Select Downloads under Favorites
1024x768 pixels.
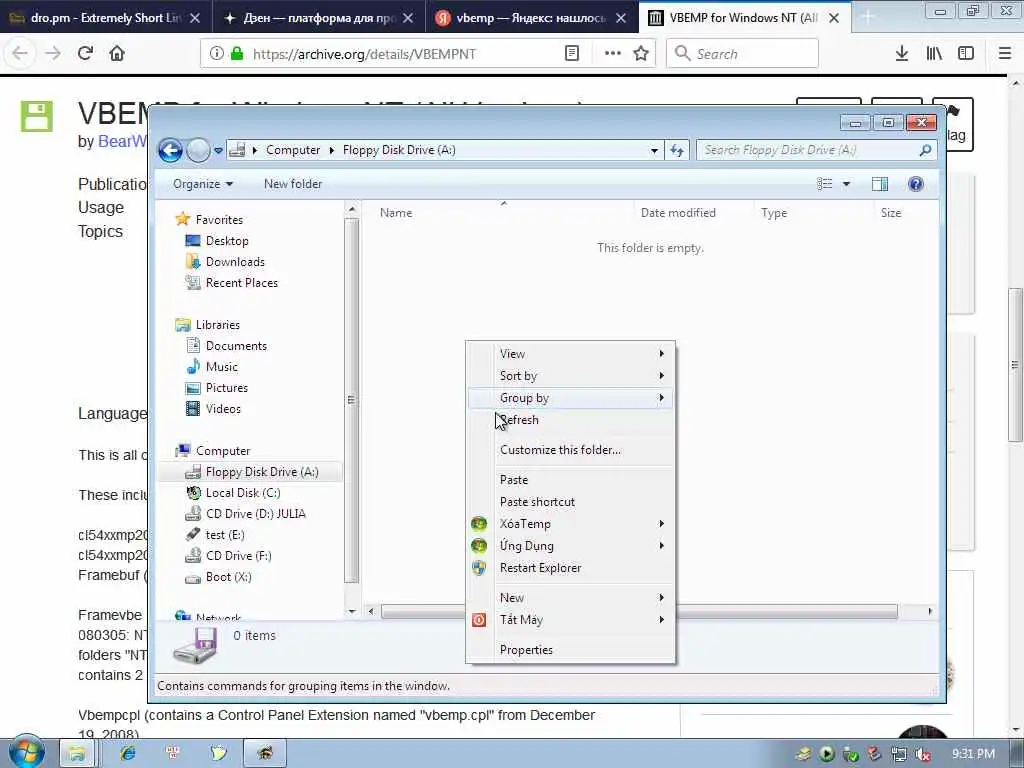tap(235, 262)
